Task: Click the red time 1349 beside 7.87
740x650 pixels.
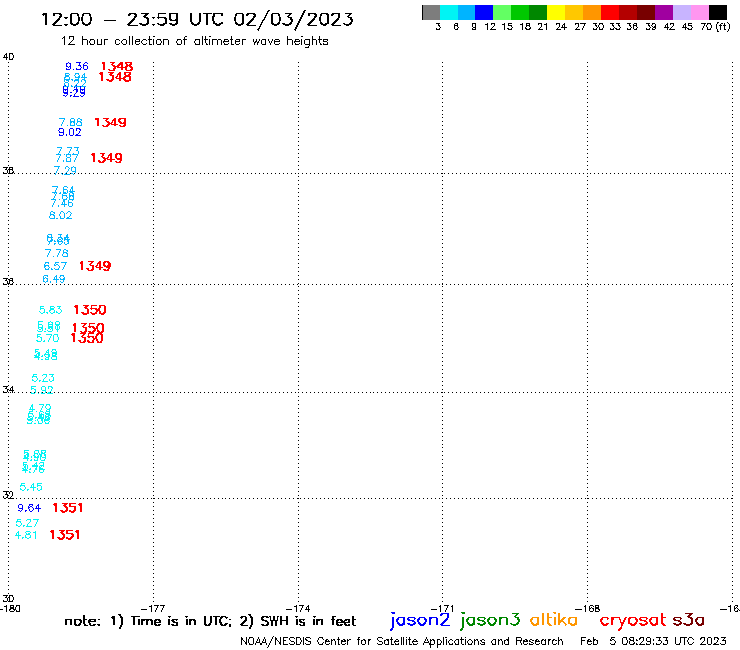Action: coord(106,158)
